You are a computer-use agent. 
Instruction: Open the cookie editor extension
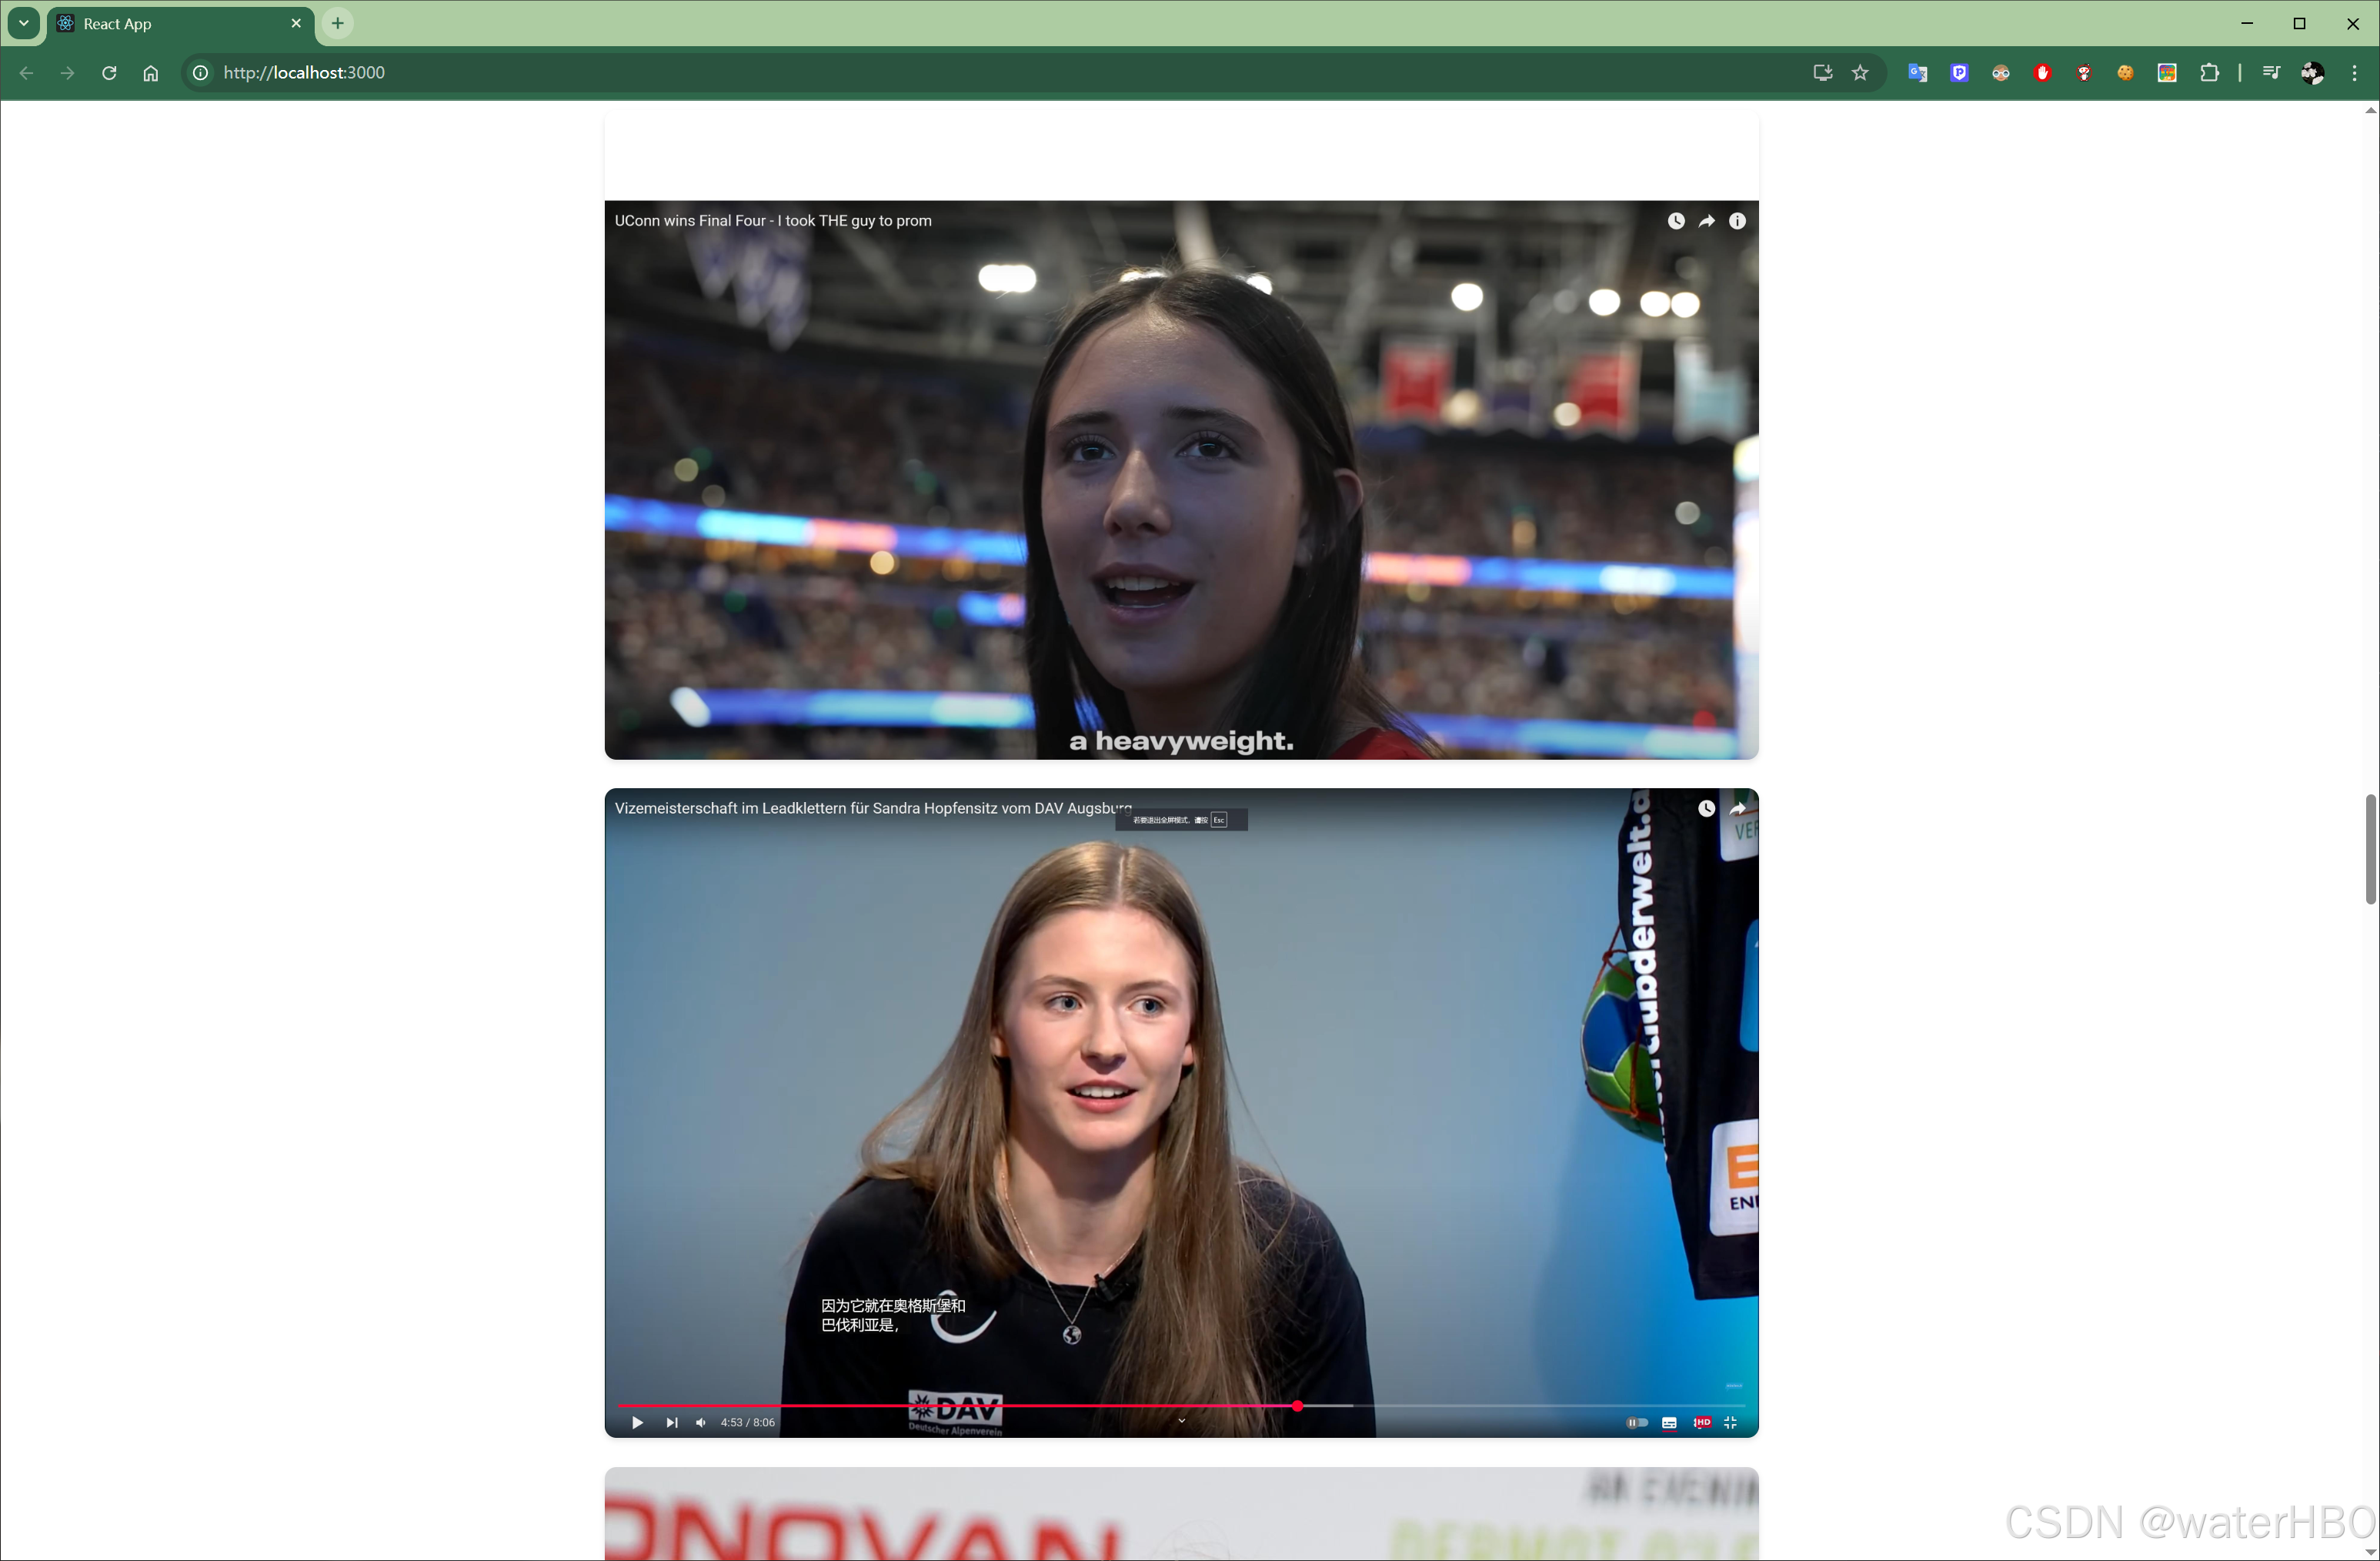(x=2125, y=72)
